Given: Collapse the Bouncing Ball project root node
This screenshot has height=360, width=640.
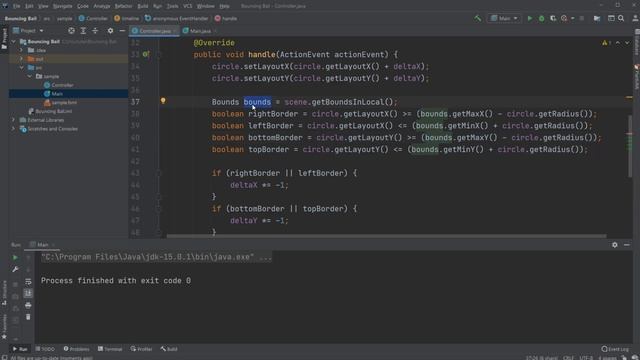Looking at the screenshot, I should click(13, 42).
